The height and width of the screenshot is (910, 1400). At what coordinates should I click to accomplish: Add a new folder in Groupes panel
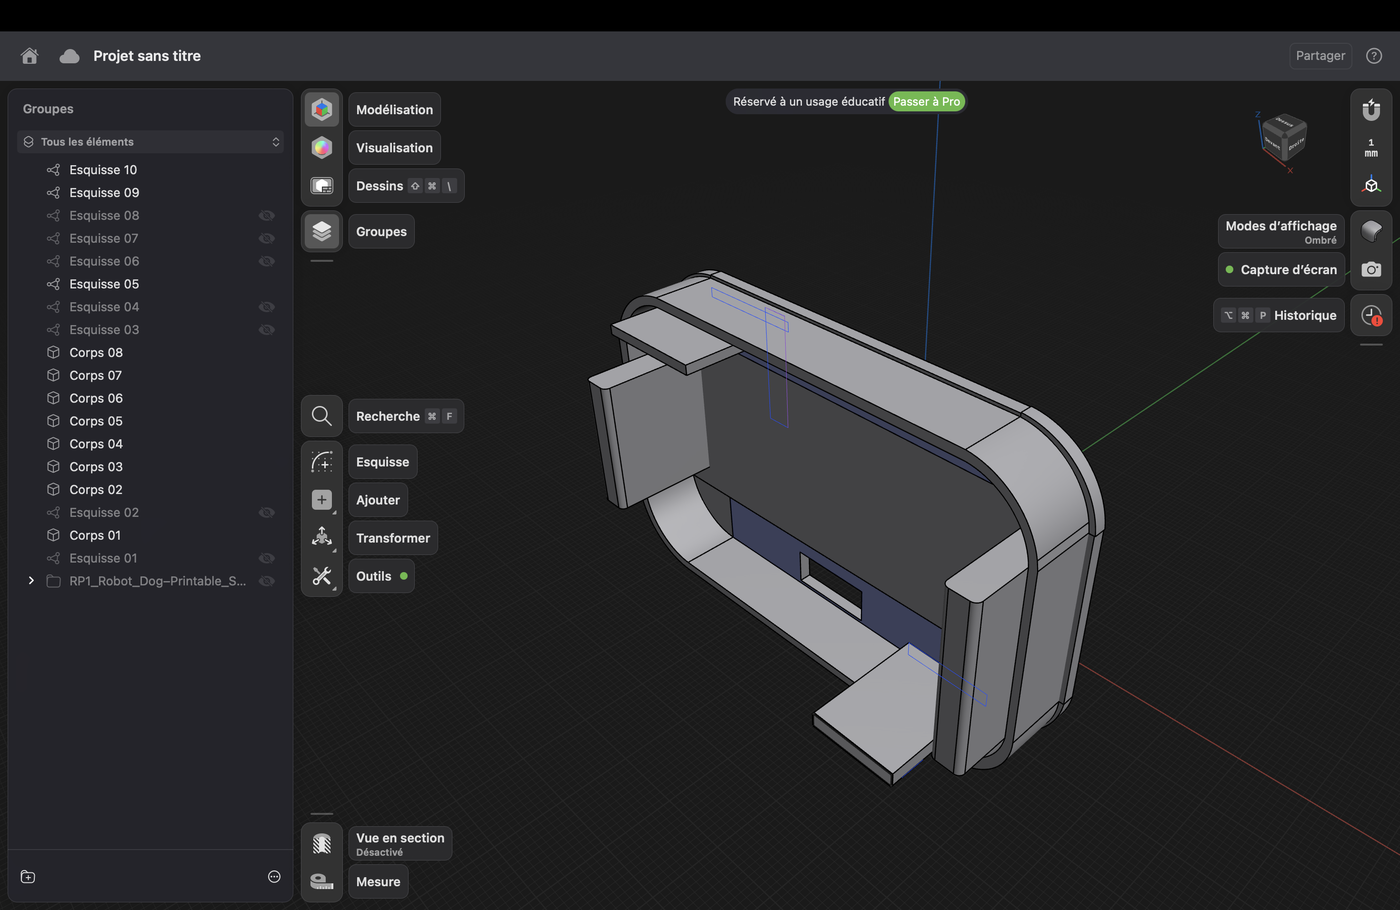pyautogui.click(x=28, y=877)
